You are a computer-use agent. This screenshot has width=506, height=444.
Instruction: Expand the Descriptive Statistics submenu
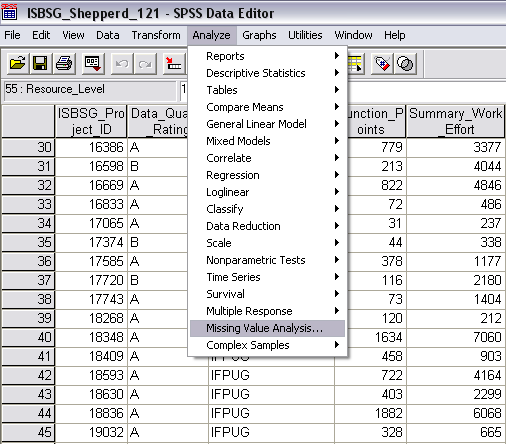point(267,73)
